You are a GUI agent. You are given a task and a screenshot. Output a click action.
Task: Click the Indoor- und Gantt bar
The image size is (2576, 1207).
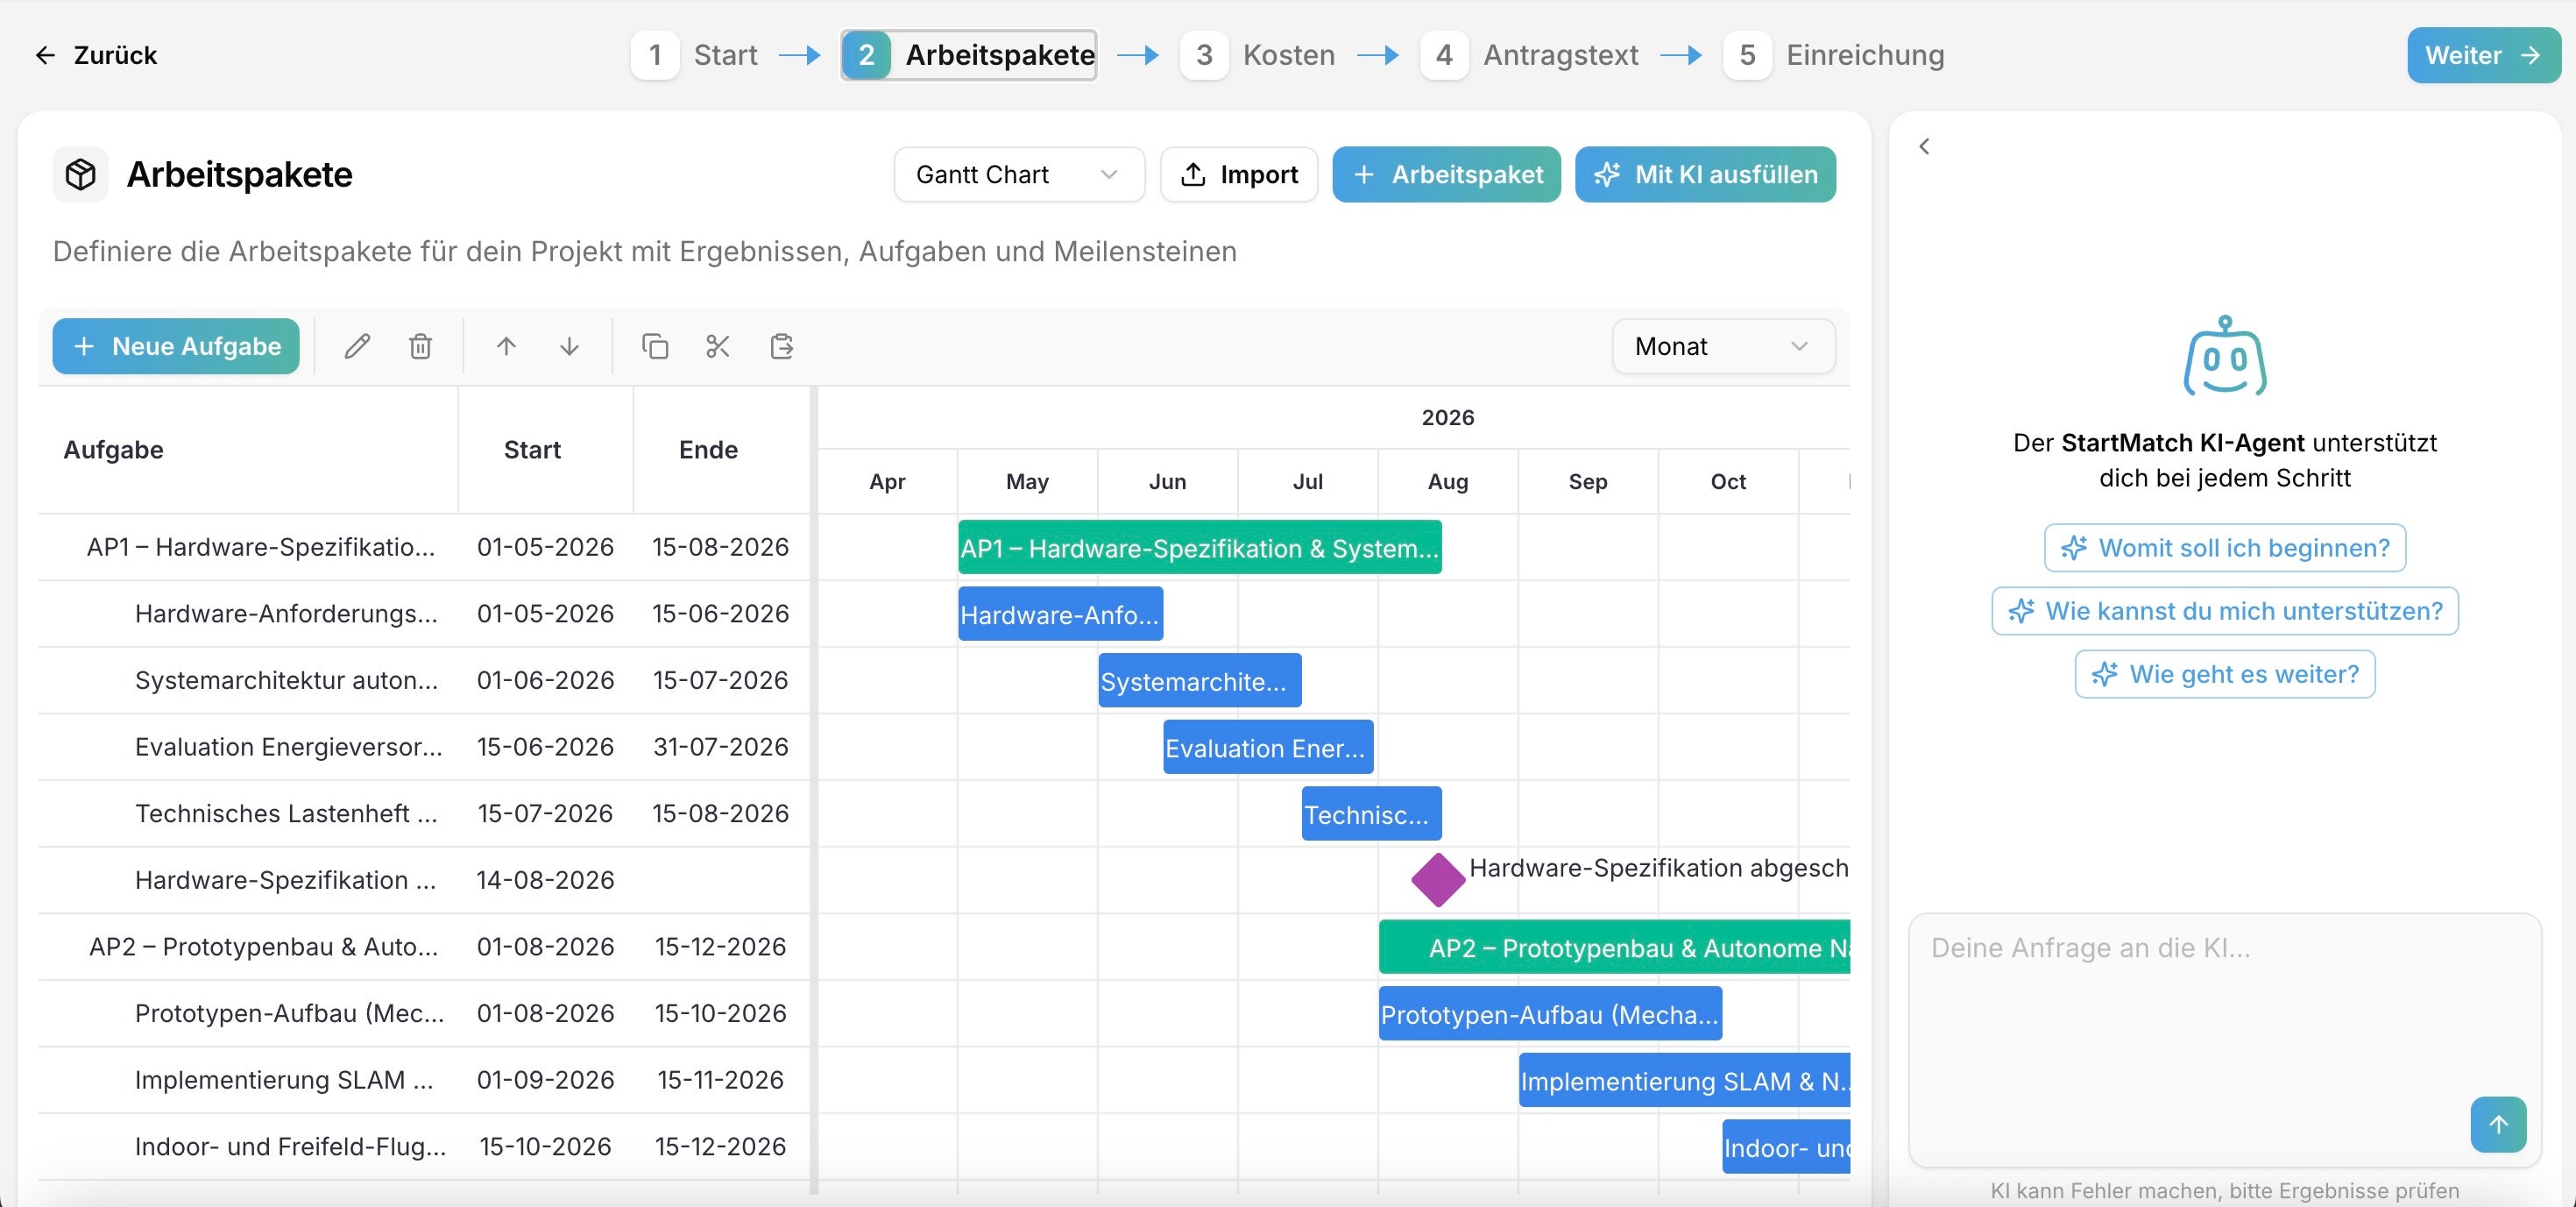(x=1786, y=1147)
